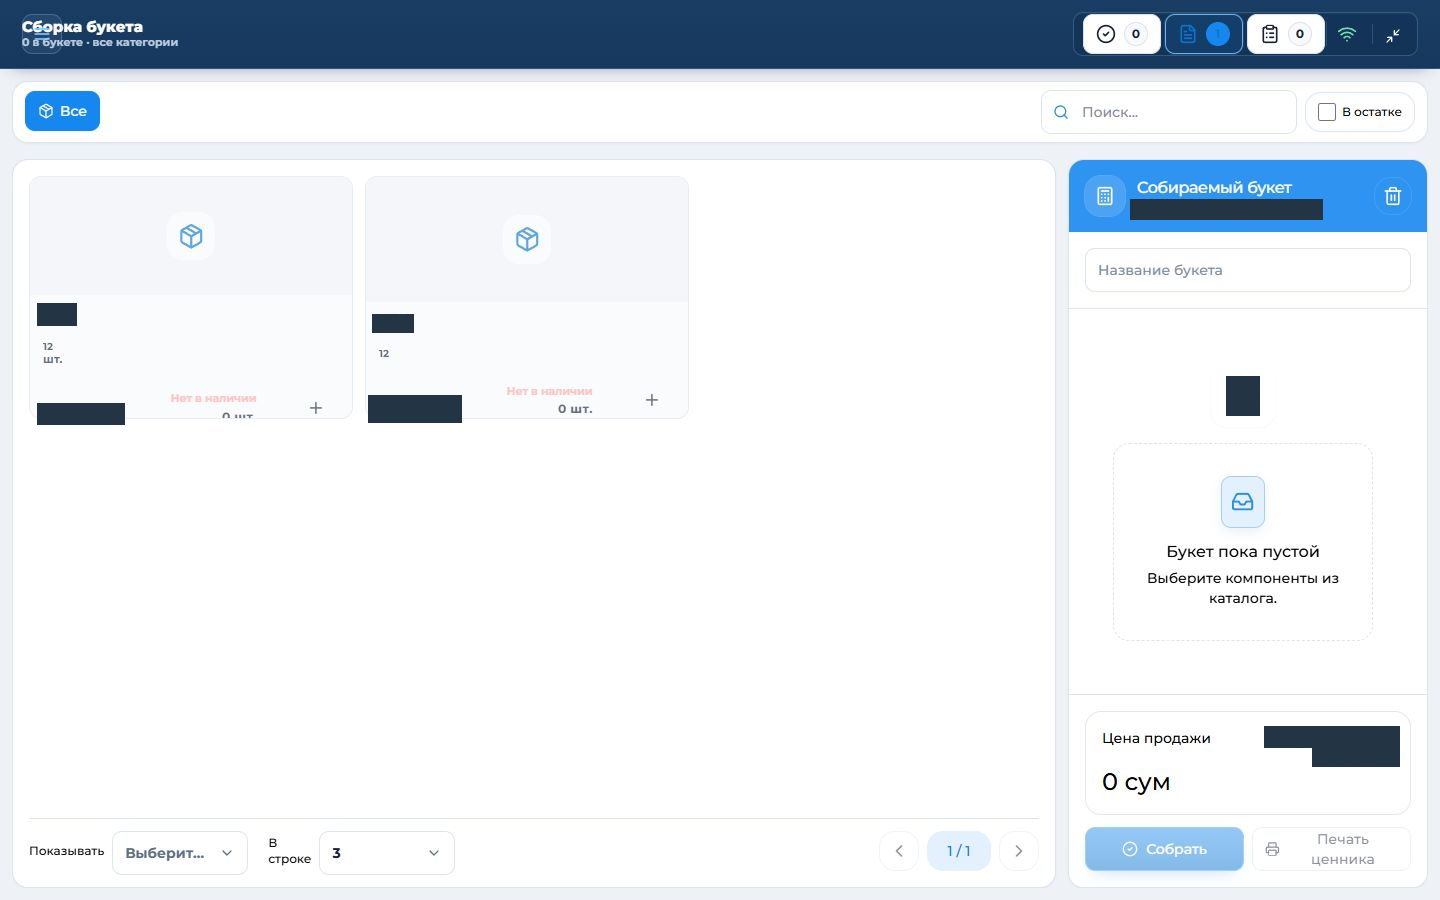
Task: Open the Показывать dropdown
Action: click(180, 853)
